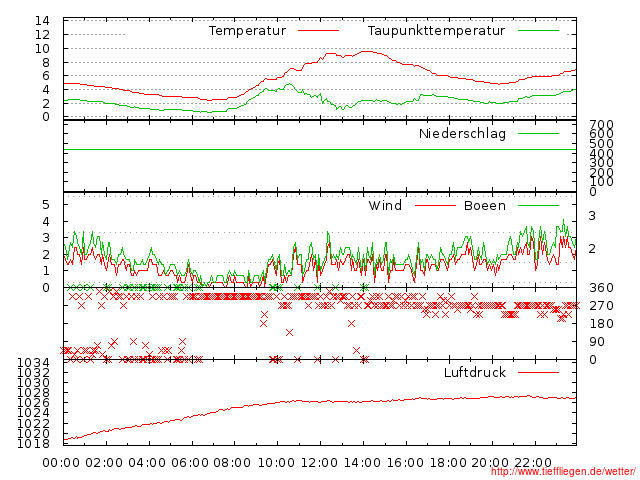The image size is (640, 480).
Task: Click the 18:00 time axis label
Action: coord(448,463)
